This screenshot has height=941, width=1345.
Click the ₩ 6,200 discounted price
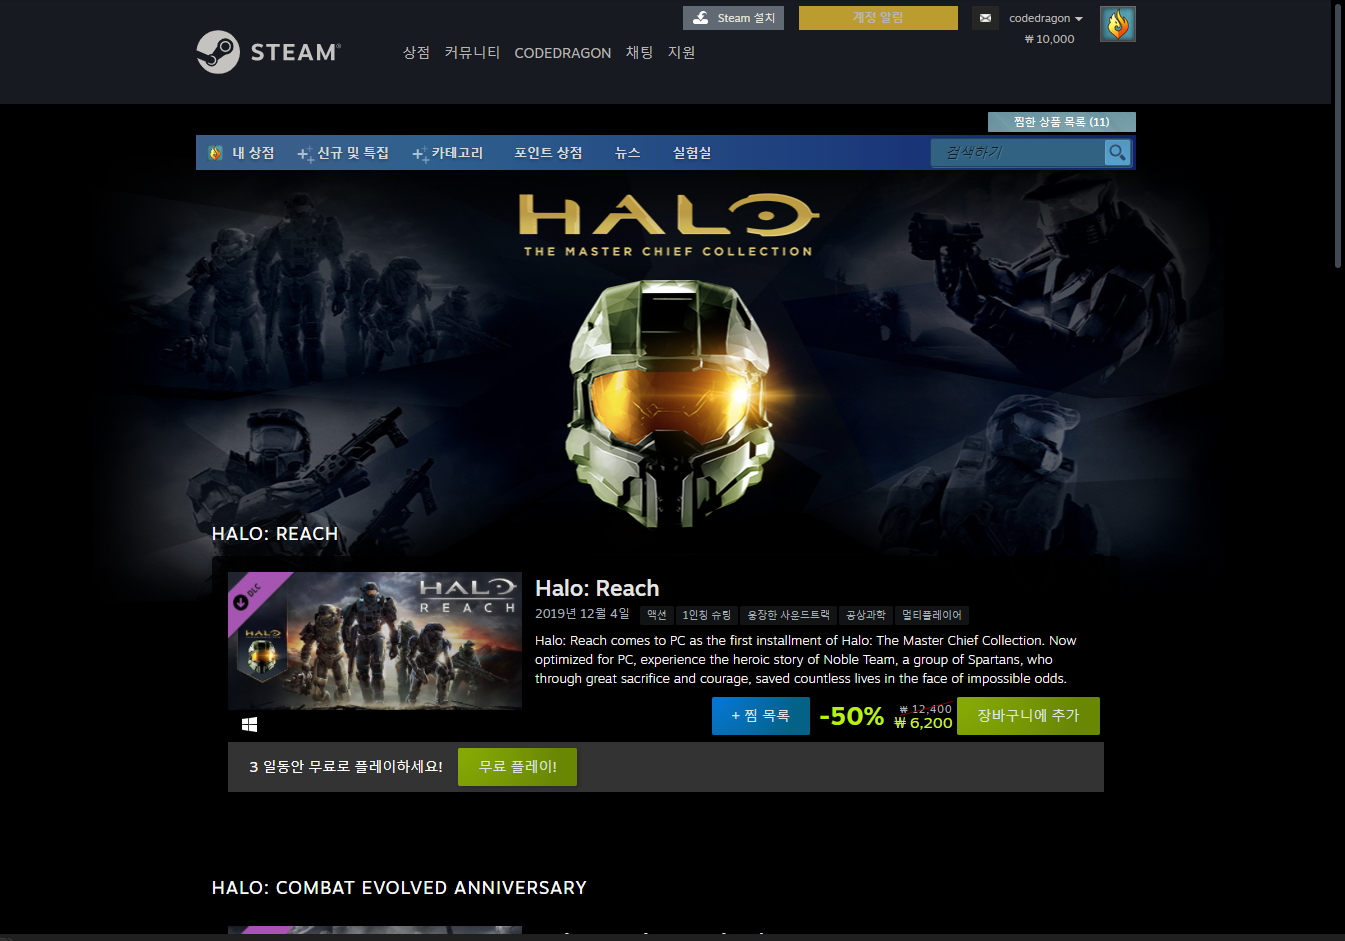[923, 723]
